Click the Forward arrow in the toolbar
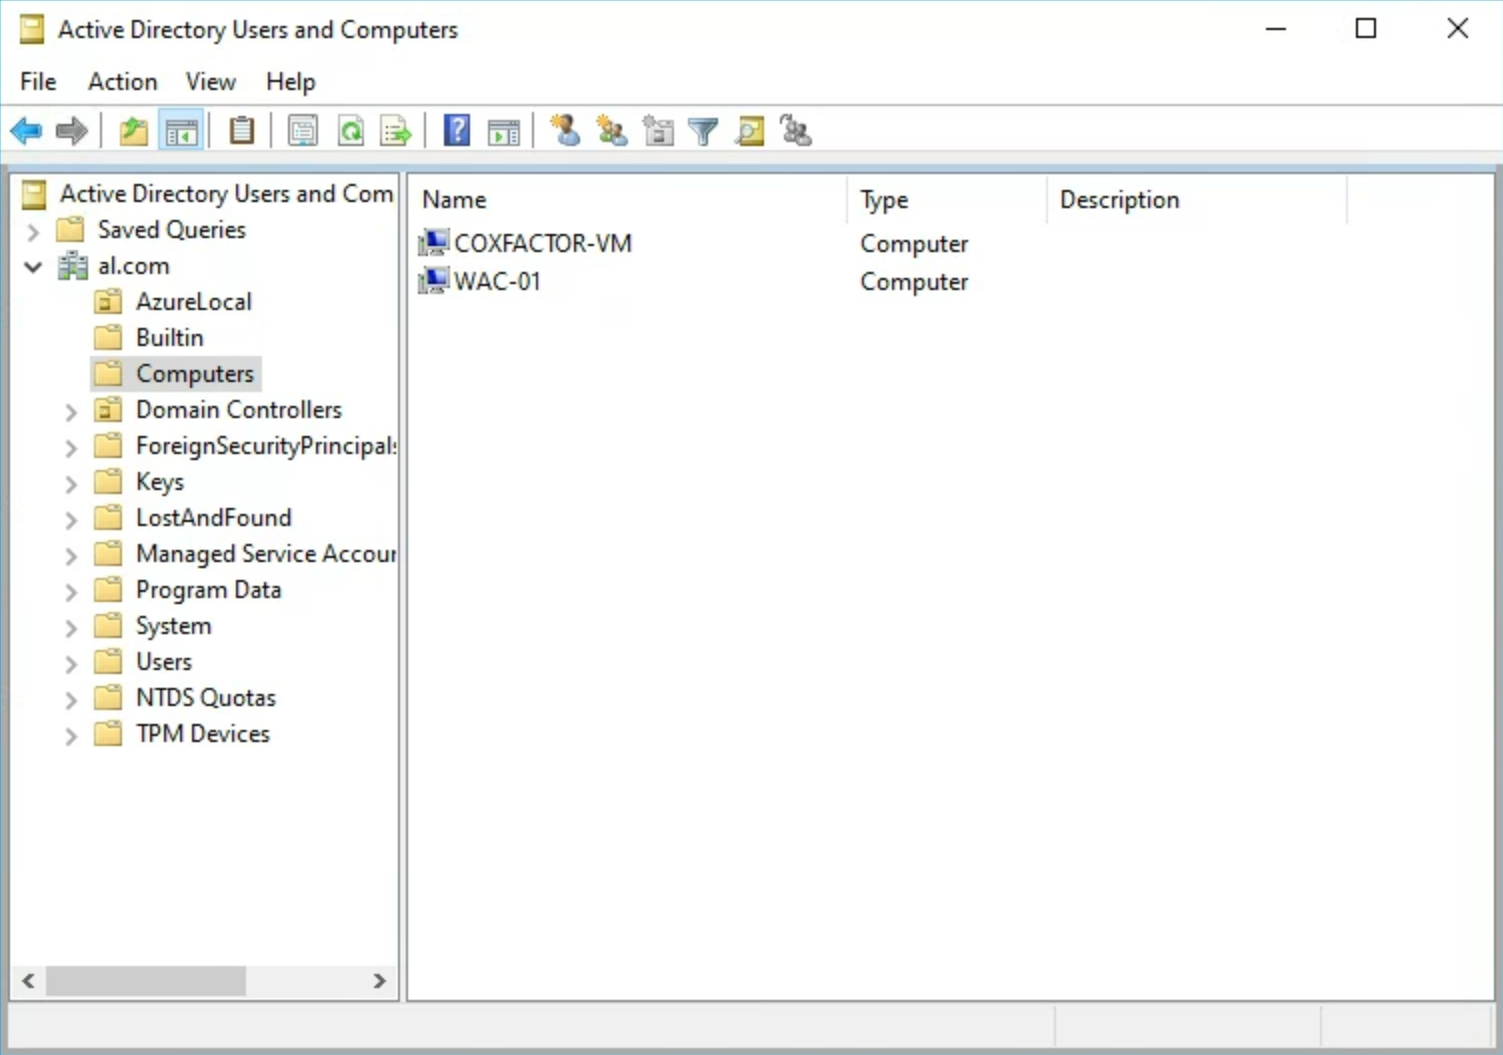Screen dimensions: 1503x1055 [x=72, y=131]
